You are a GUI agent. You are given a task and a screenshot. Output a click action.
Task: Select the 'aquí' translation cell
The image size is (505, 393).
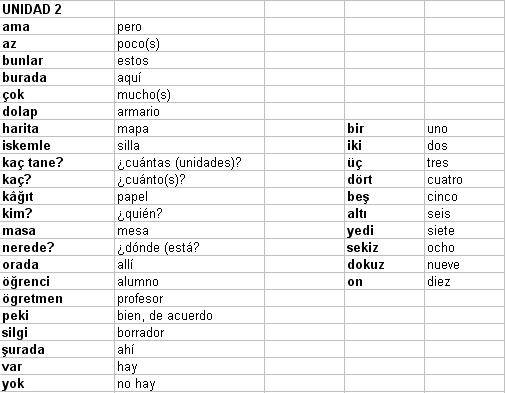click(189, 77)
